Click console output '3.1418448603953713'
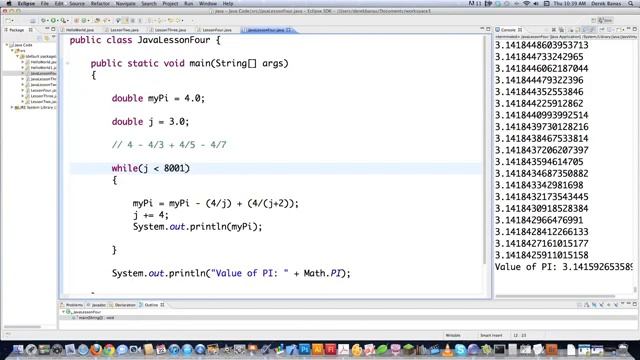640x360 pixels. 542,45
